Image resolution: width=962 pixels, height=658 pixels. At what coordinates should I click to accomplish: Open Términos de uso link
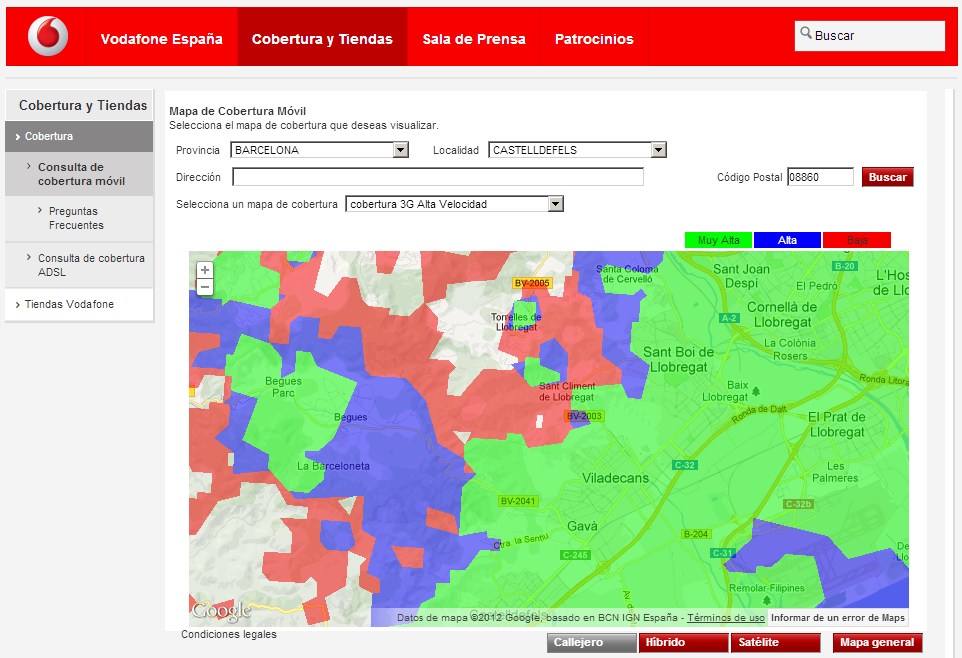tap(726, 617)
